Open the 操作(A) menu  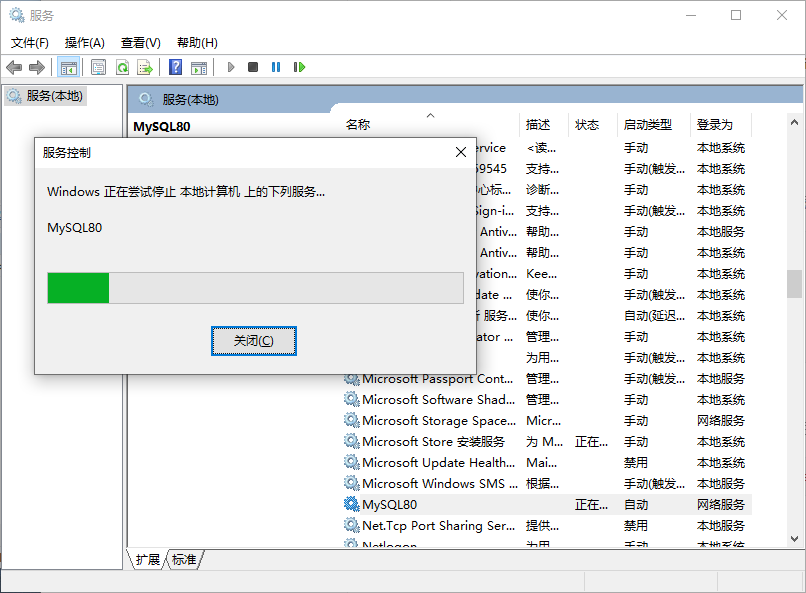pos(85,43)
